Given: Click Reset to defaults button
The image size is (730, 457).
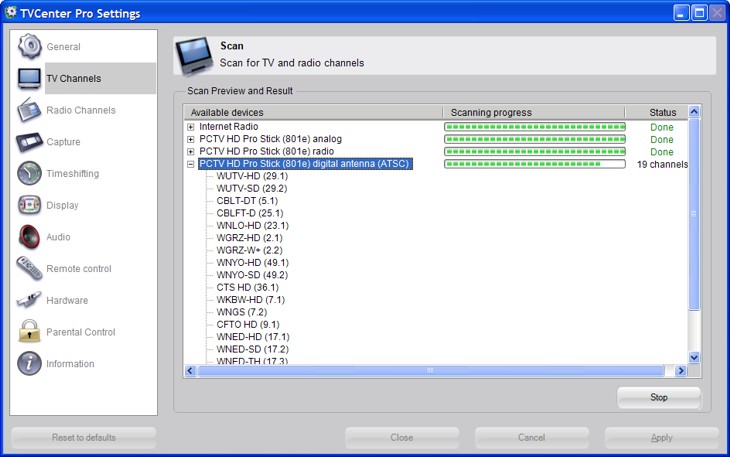Looking at the screenshot, I should pyautogui.click(x=84, y=437).
